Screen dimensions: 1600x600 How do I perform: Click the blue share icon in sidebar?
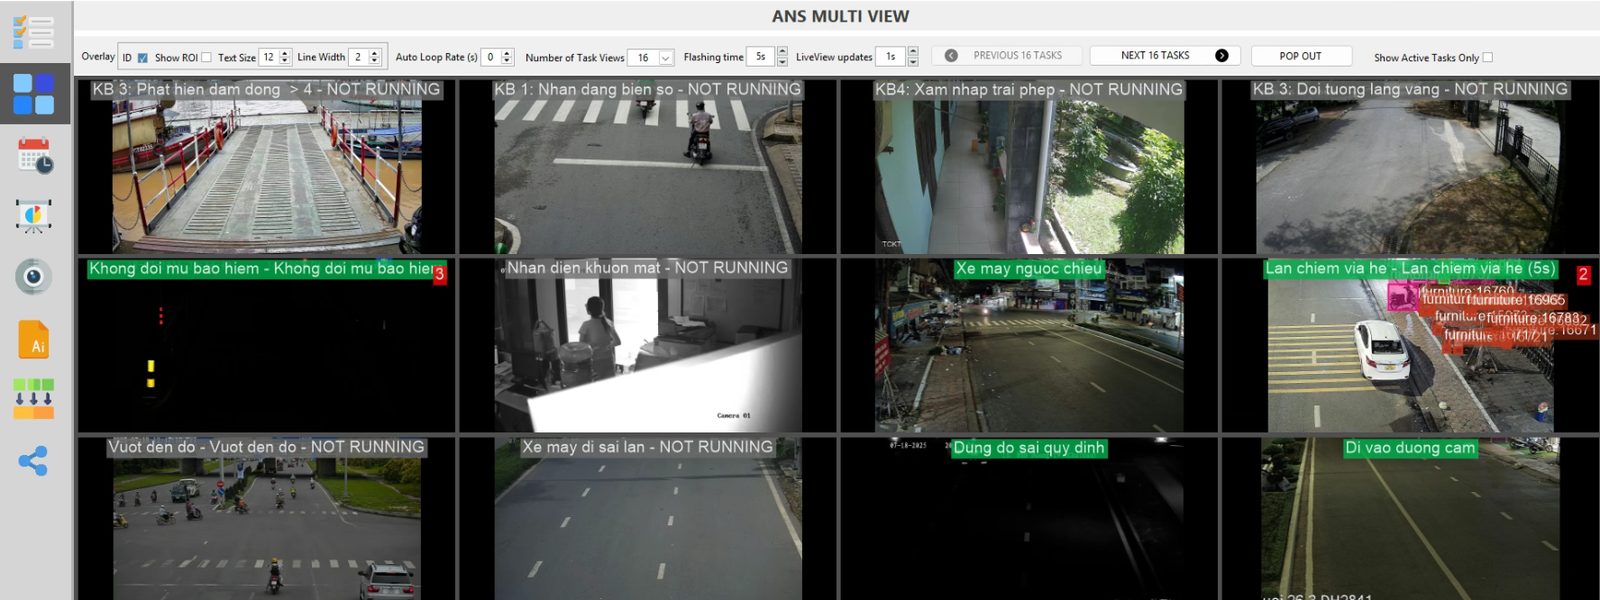pyautogui.click(x=33, y=461)
